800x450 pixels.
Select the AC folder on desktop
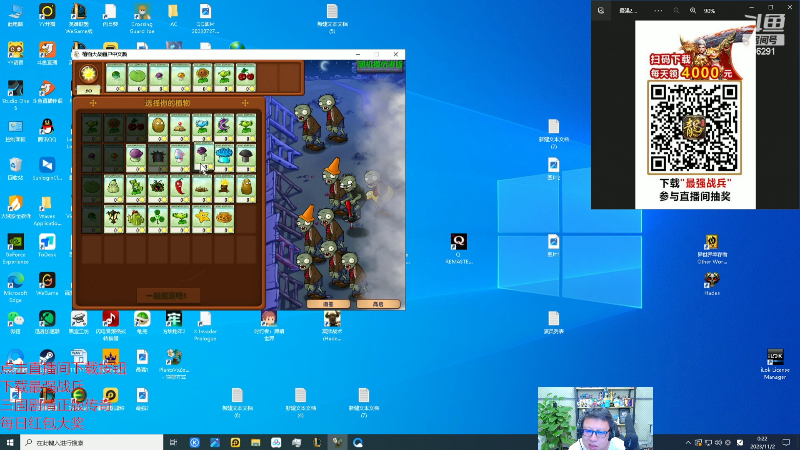tap(173, 15)
